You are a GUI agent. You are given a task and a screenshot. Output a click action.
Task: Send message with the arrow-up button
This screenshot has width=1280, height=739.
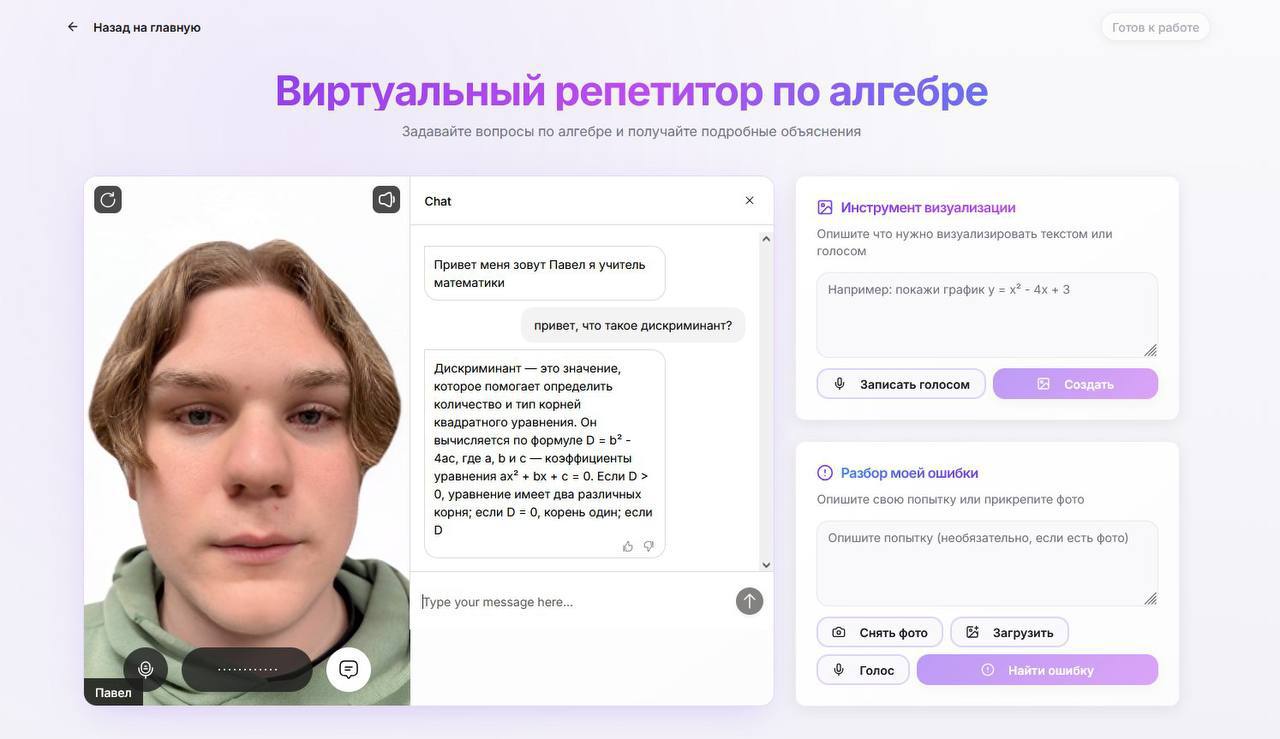[749, 601]
